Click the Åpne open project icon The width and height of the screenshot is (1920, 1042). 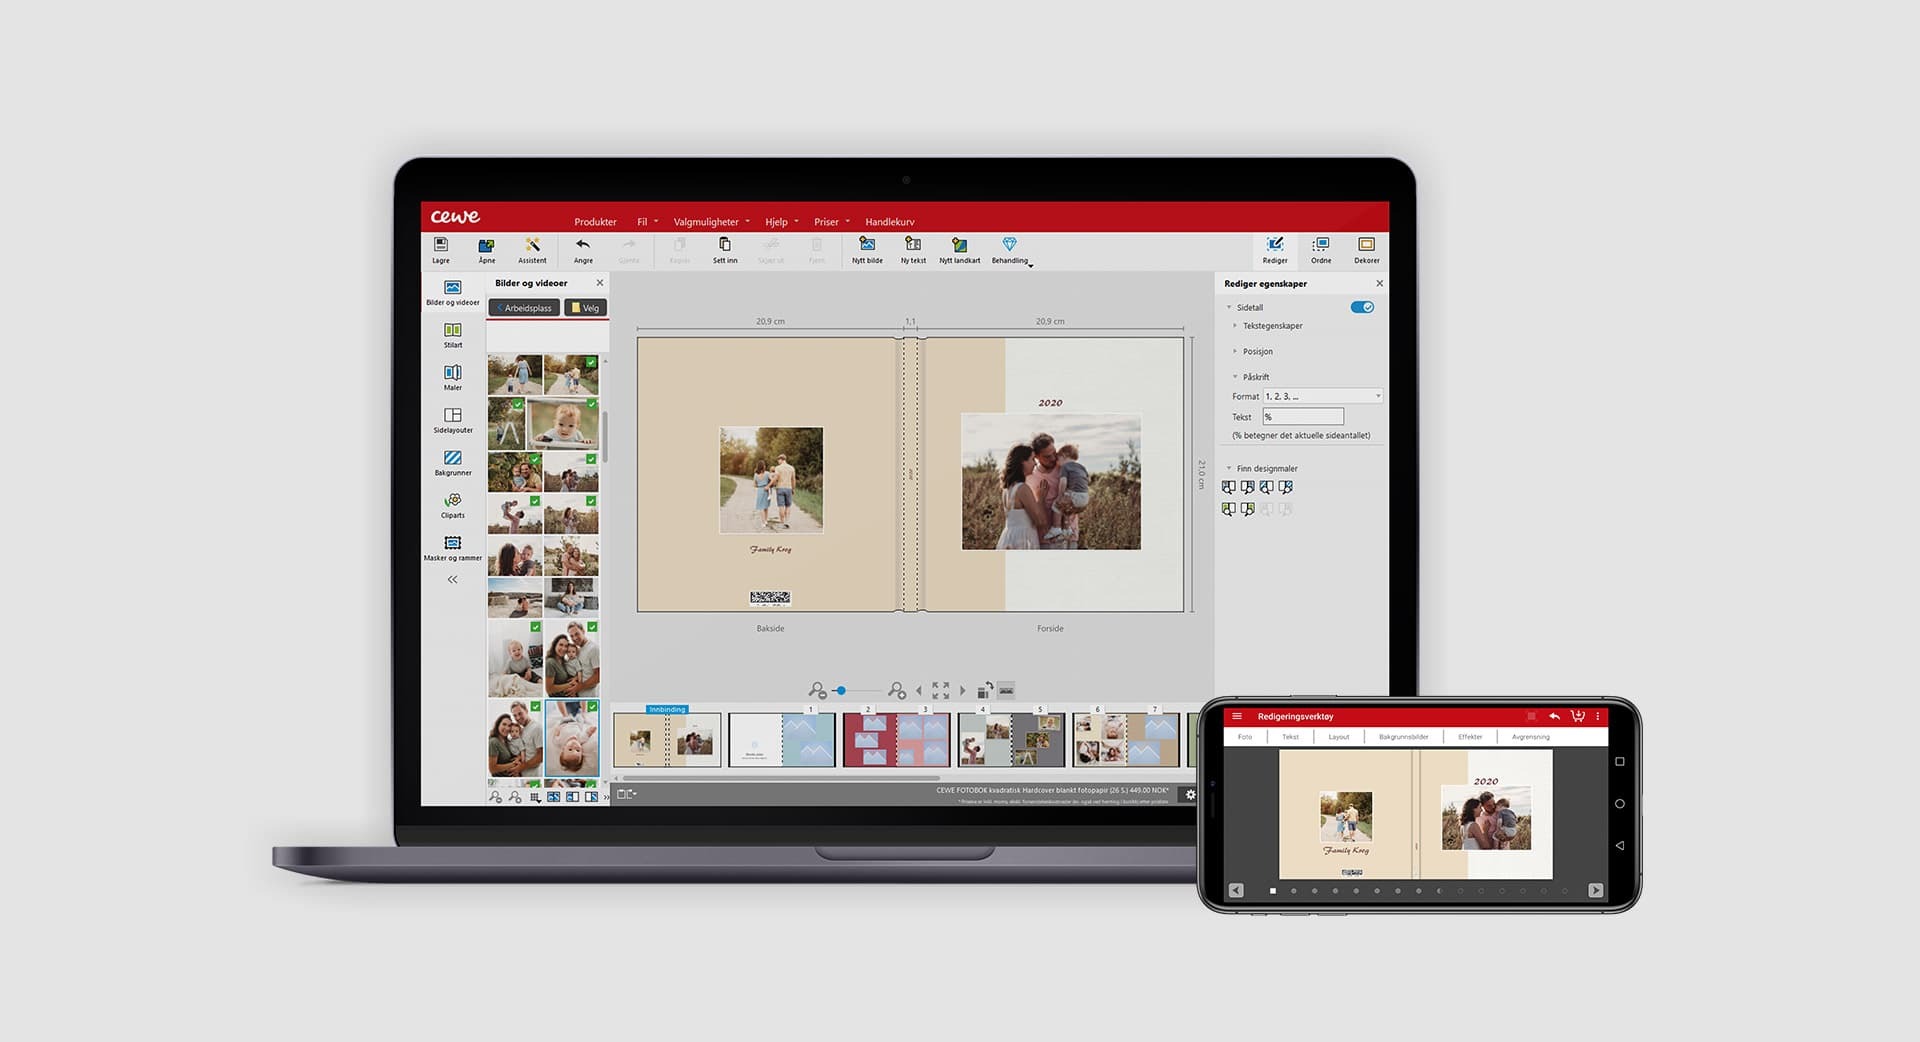click(486, 245)
